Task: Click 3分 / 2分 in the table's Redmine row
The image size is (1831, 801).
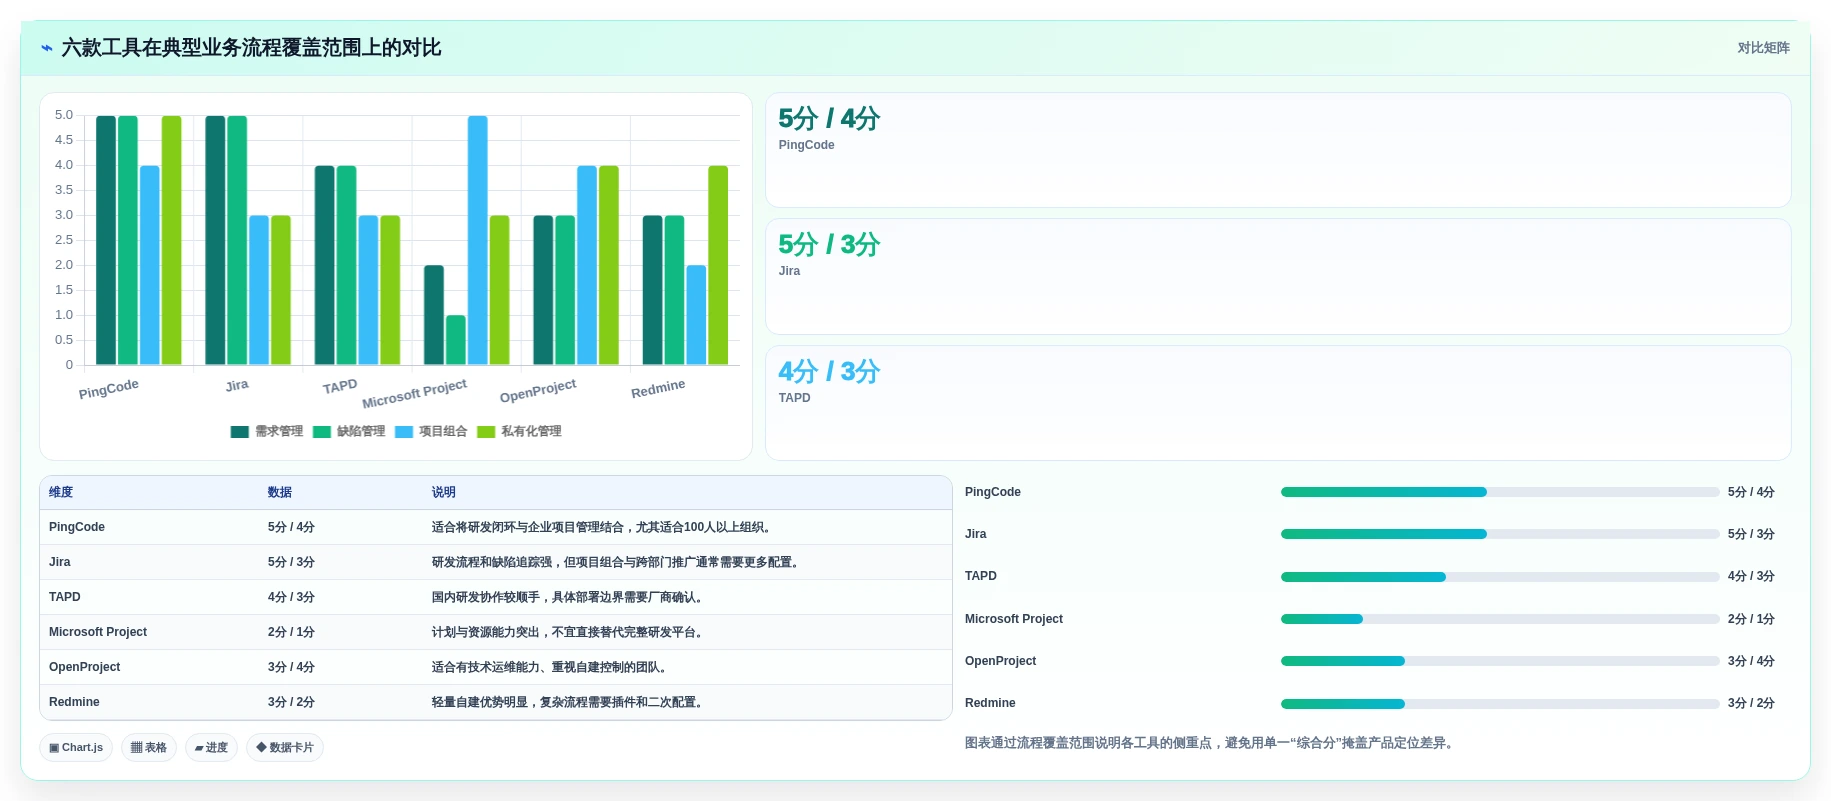Action: coord(291,702)
